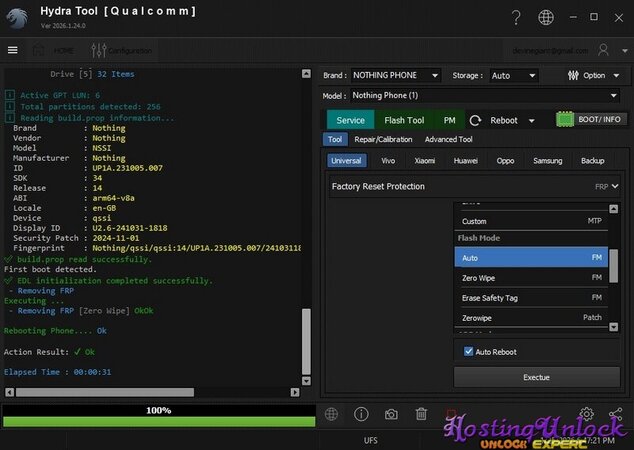Click the info icon in bottom toolbar
Image resolution: width=634 pixels, height=450 pixels.
coord(361,414)
